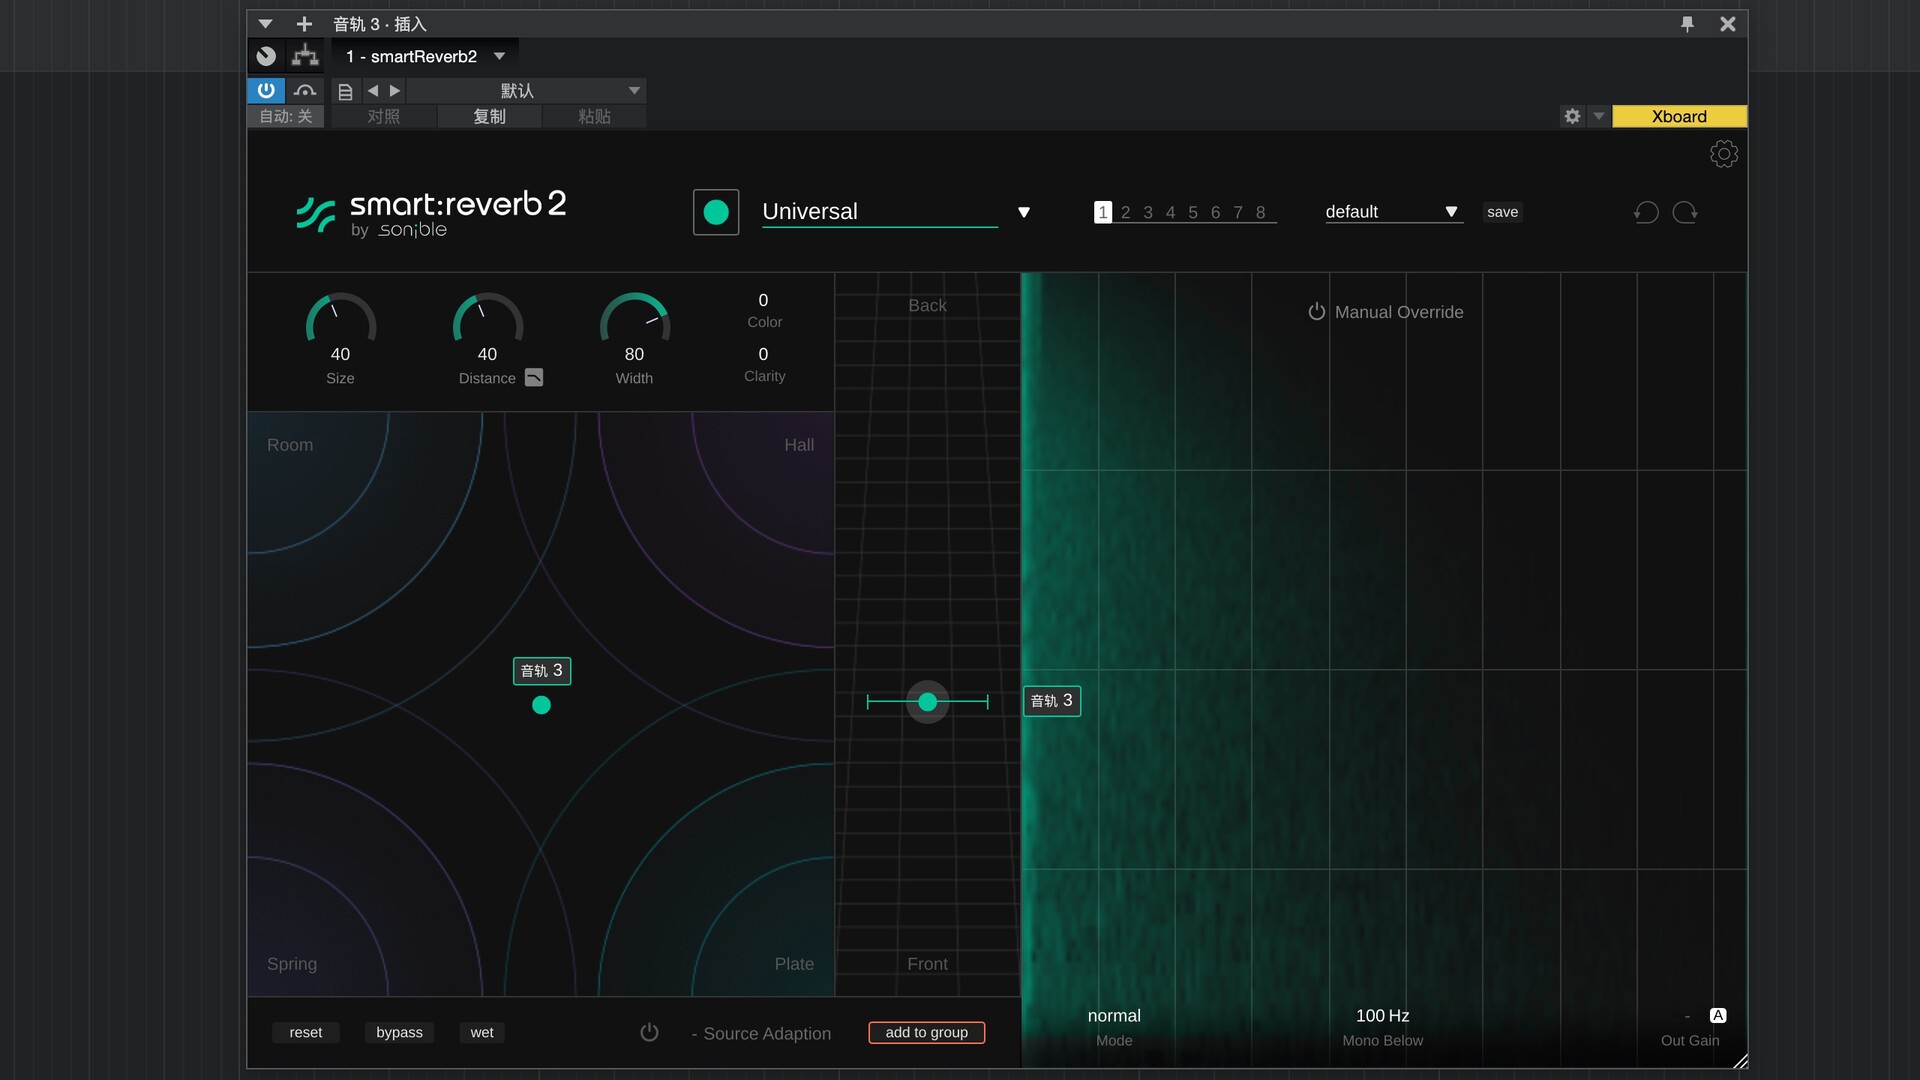Pin the plugin window

[x=1687, y=24]
